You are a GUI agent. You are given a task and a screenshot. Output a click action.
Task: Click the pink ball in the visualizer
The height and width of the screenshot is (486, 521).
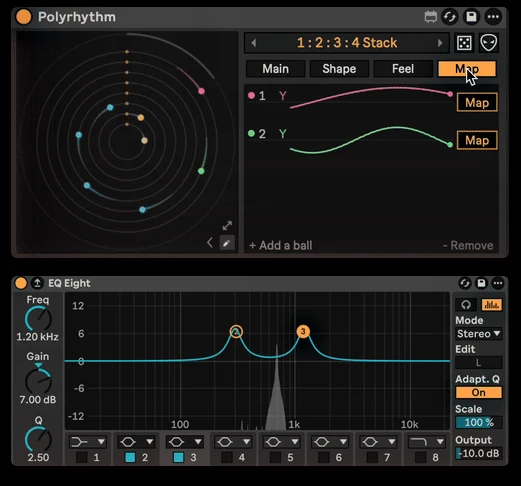201,91
